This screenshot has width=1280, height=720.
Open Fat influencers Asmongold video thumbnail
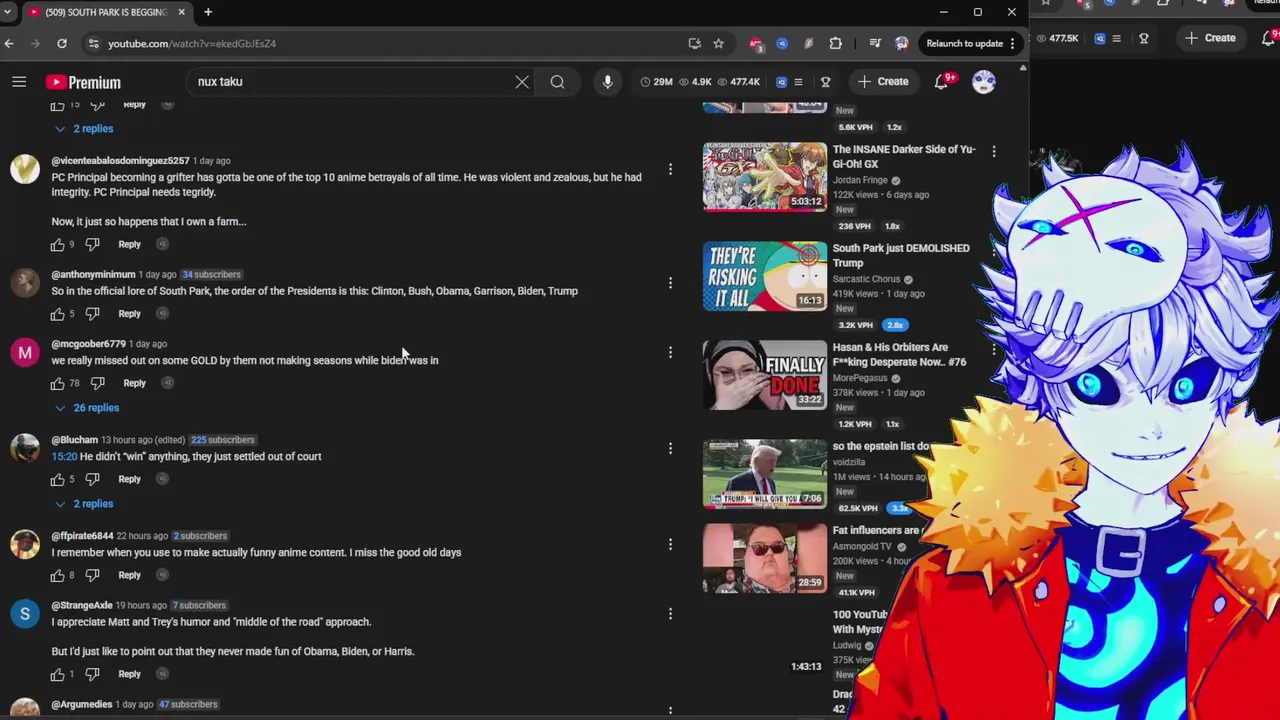(x=765, y=558)
